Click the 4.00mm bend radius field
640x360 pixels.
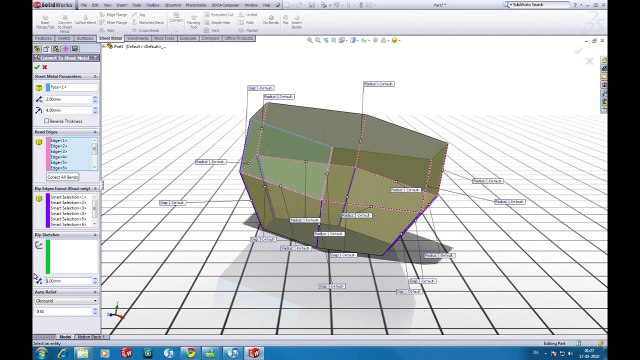(68, 110)
